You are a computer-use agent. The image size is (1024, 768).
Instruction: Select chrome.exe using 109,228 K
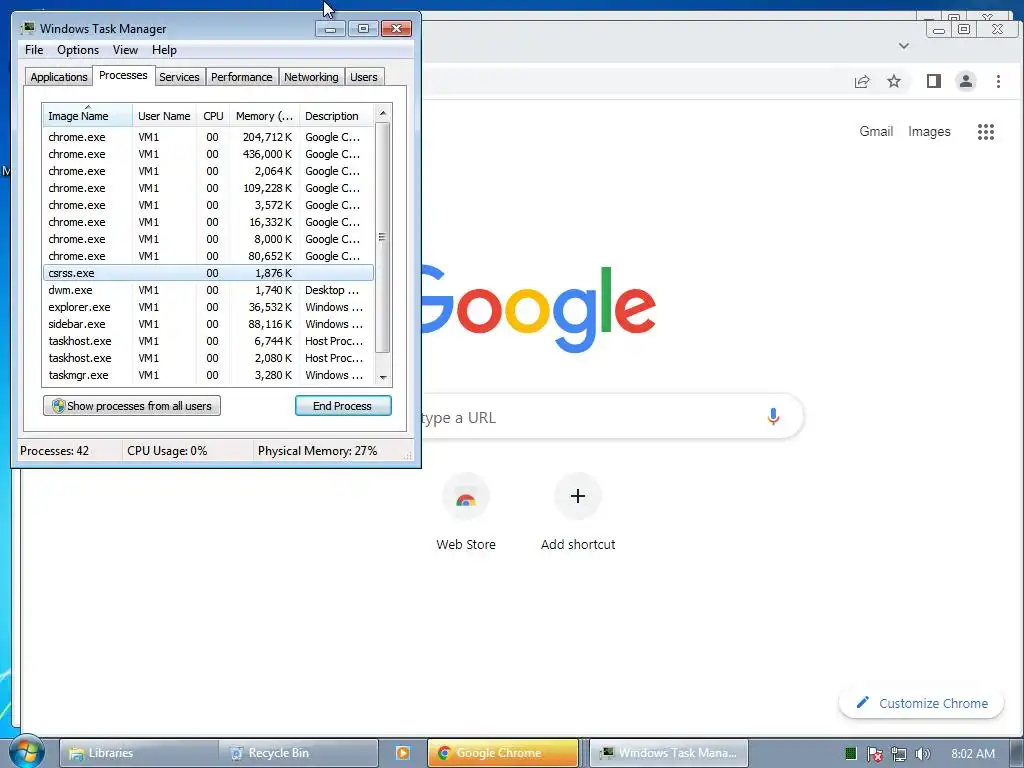(x=208, y=188)
